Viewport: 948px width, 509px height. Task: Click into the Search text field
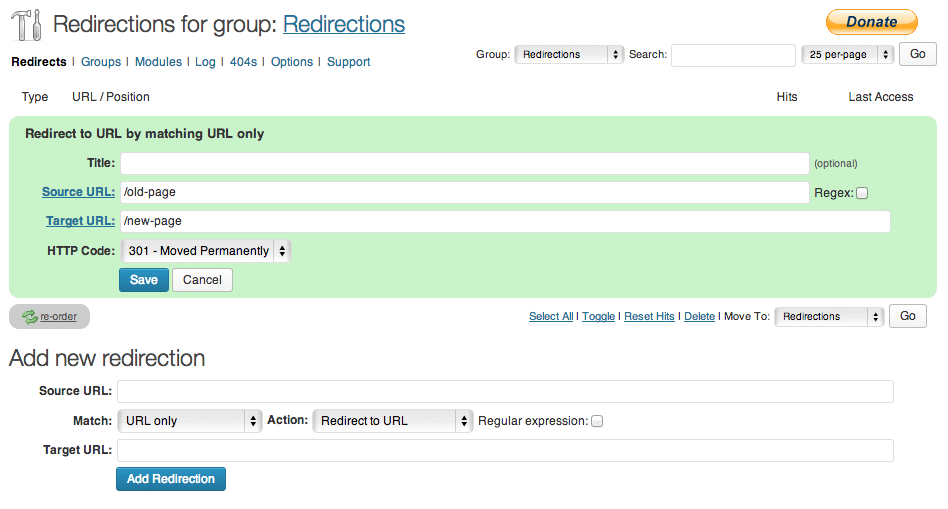tap(733, 55)
